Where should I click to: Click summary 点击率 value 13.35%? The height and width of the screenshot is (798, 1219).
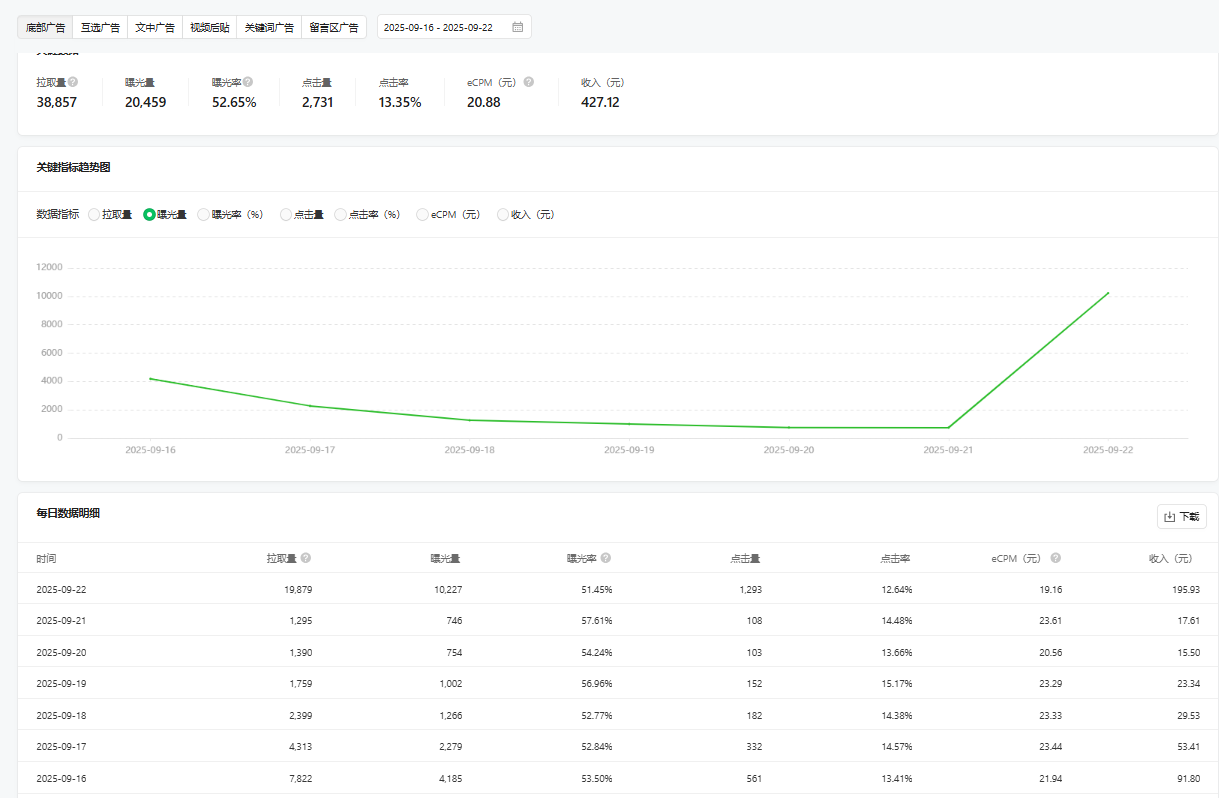(x=400, y=102)
